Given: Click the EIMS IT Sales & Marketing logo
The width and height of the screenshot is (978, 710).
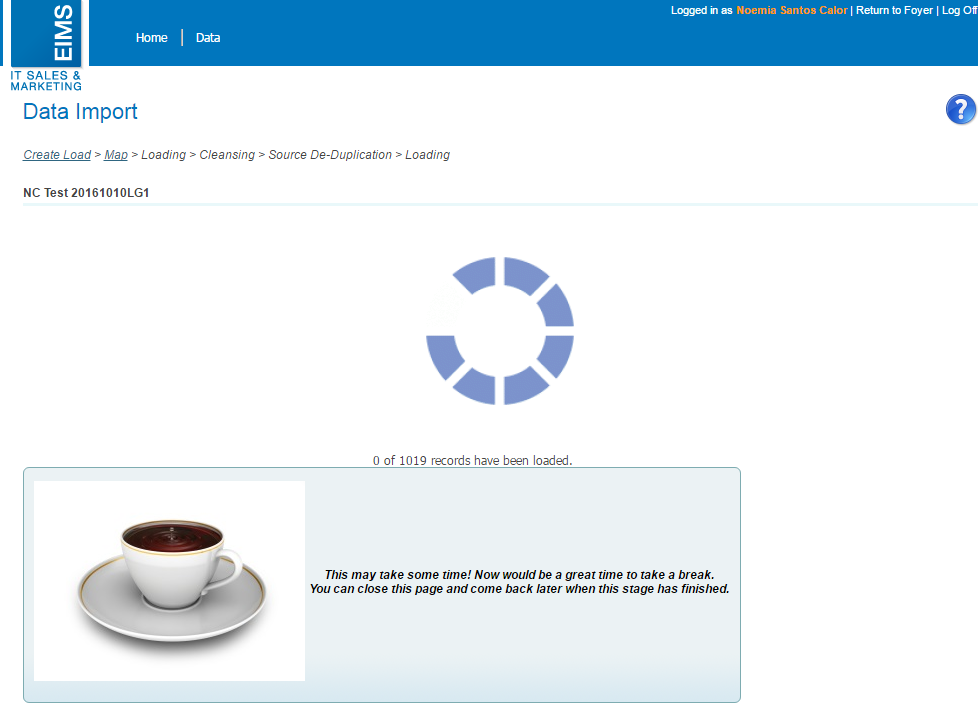Looking at the screenshot, I should click(x=46, y=46).
